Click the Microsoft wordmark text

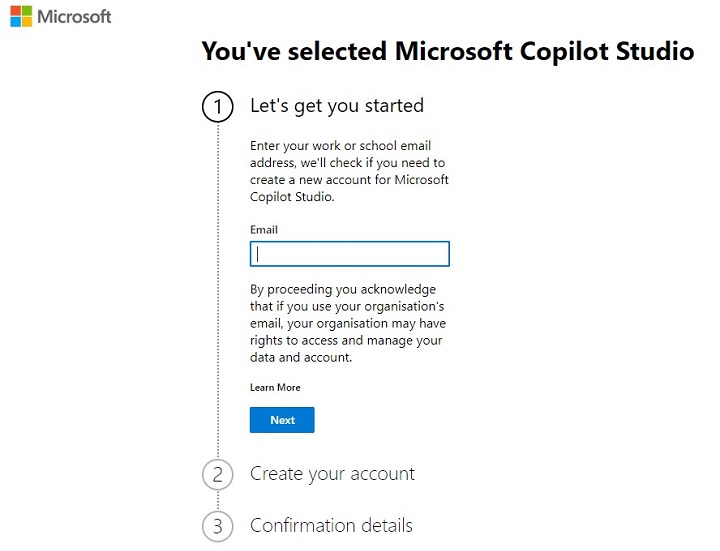click(x=74, y=17)
